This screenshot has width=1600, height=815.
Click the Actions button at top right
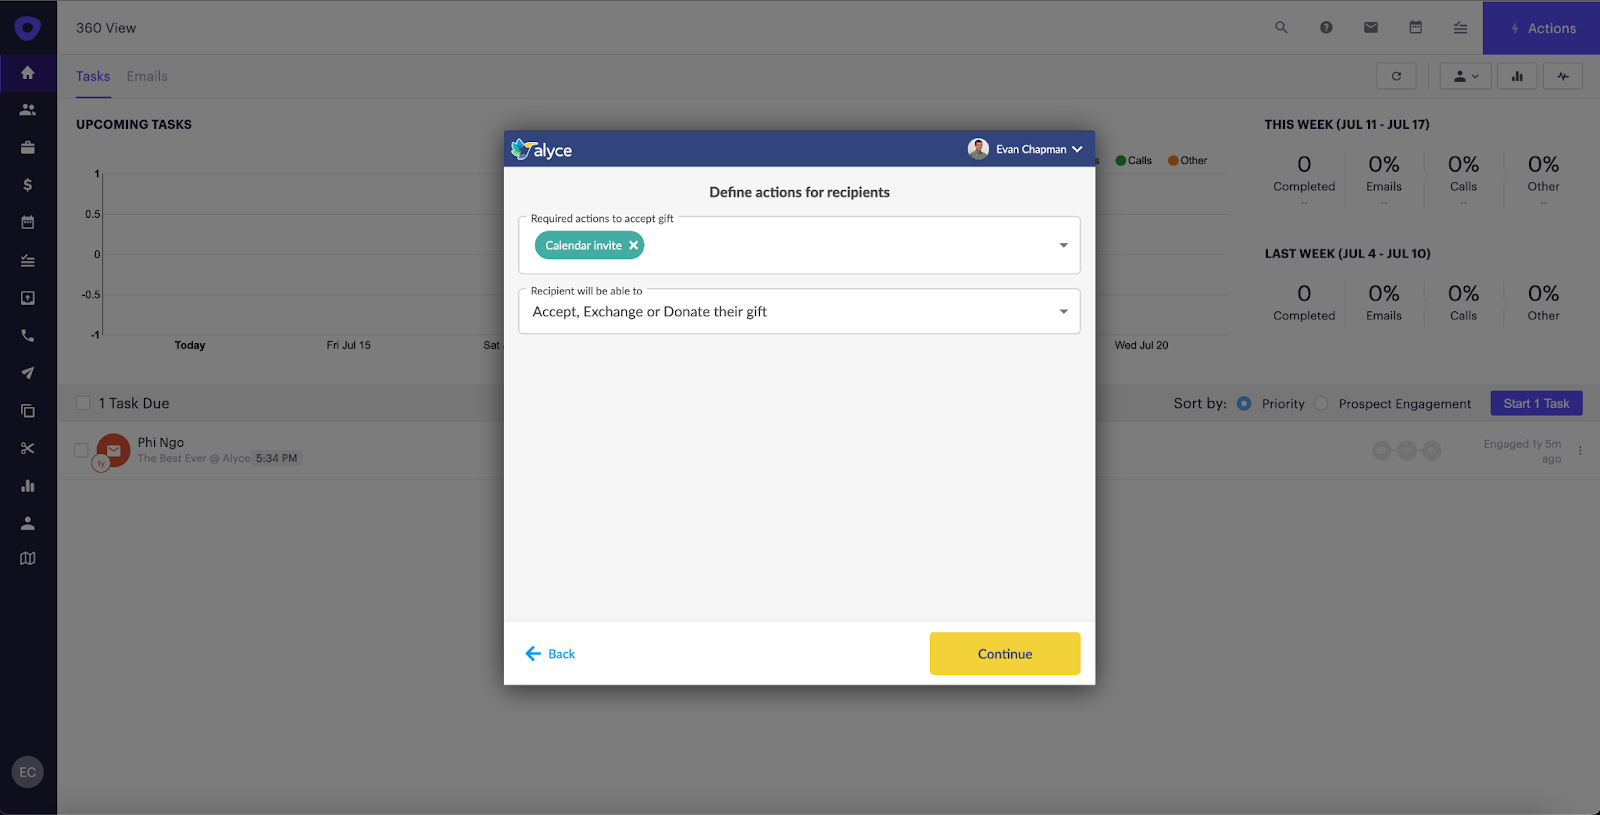(x=1541, y=28)
